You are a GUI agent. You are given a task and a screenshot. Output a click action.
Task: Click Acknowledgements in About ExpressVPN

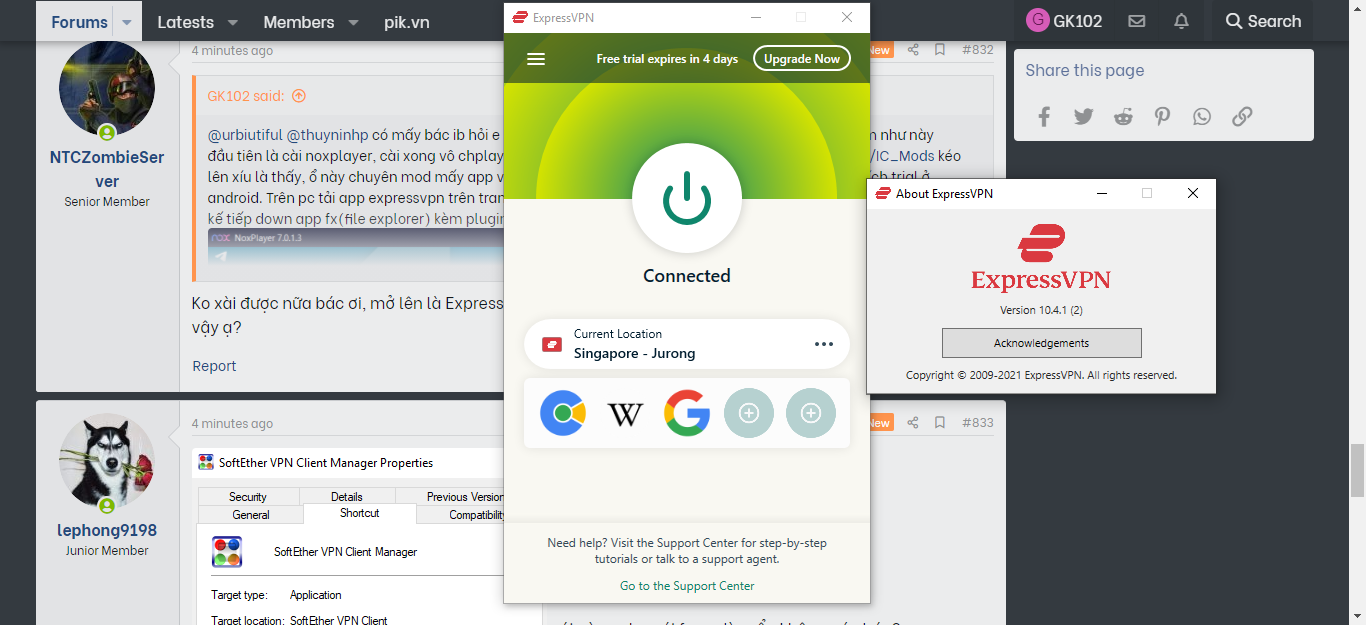coord(1041,343)
